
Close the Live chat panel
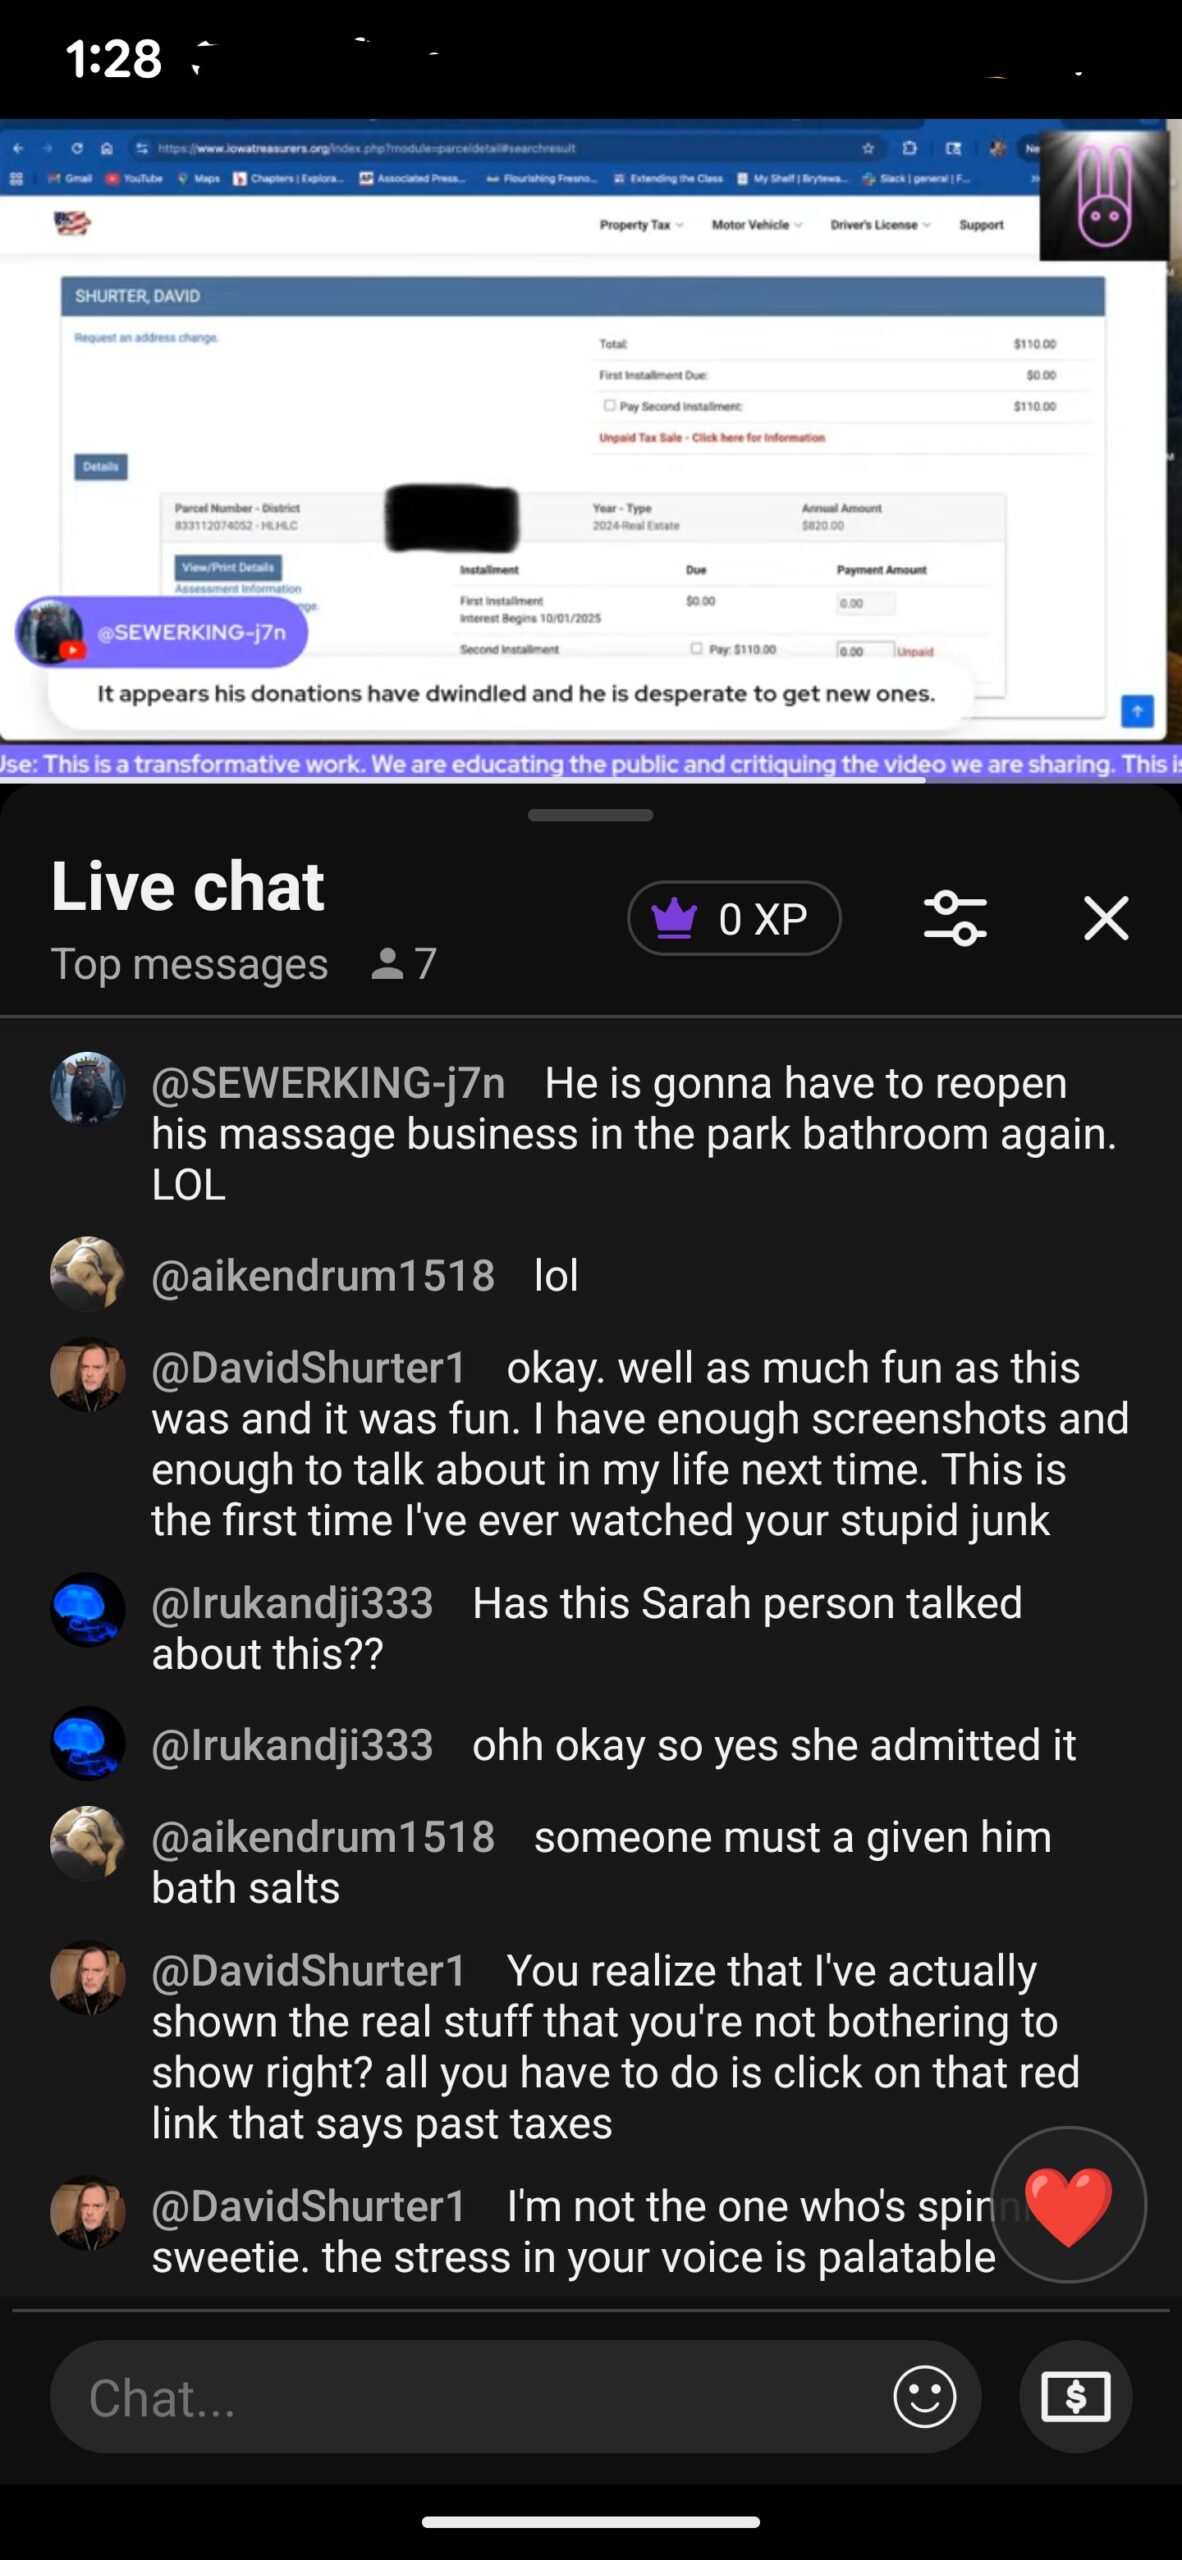point(1106,918)
